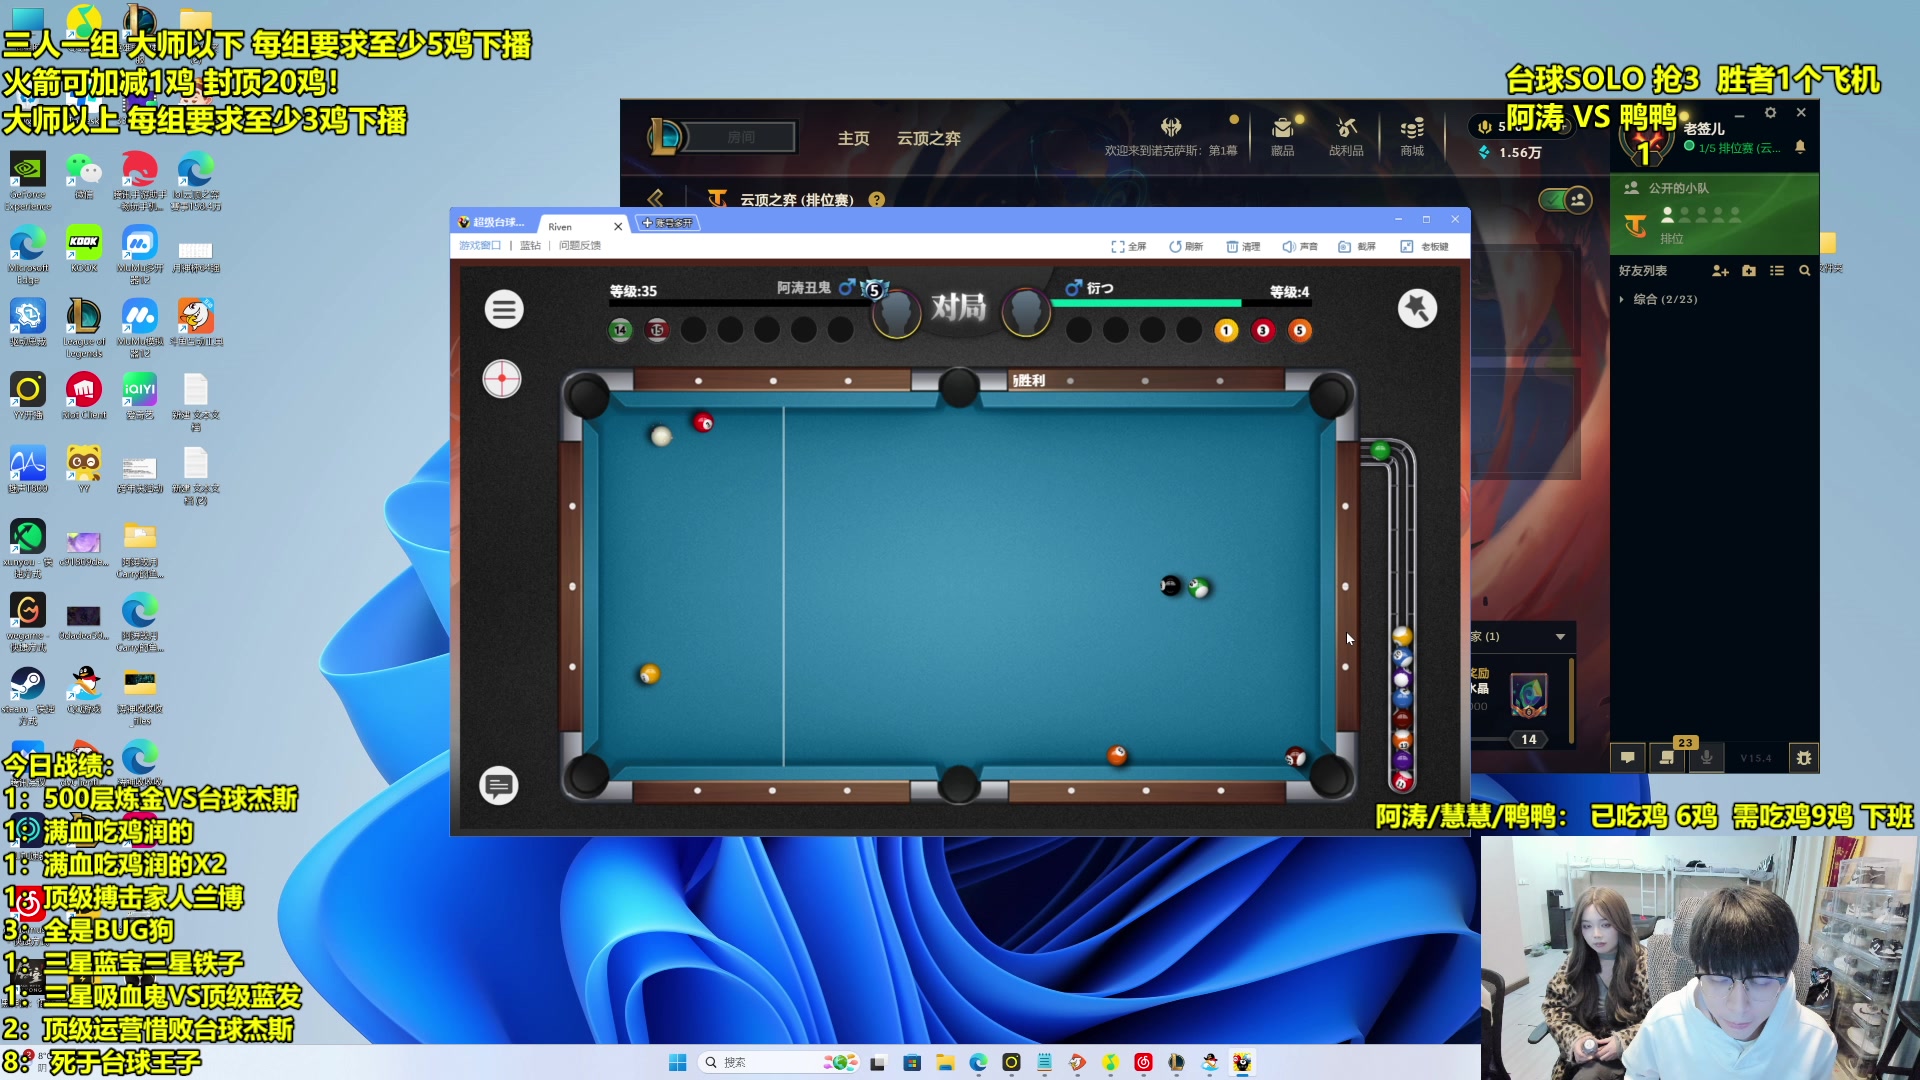The height and width of the screenshot is (1080, 1920).
Task: Click the 老板键 boss-key toolbar icon
Action: (1424, 246)
